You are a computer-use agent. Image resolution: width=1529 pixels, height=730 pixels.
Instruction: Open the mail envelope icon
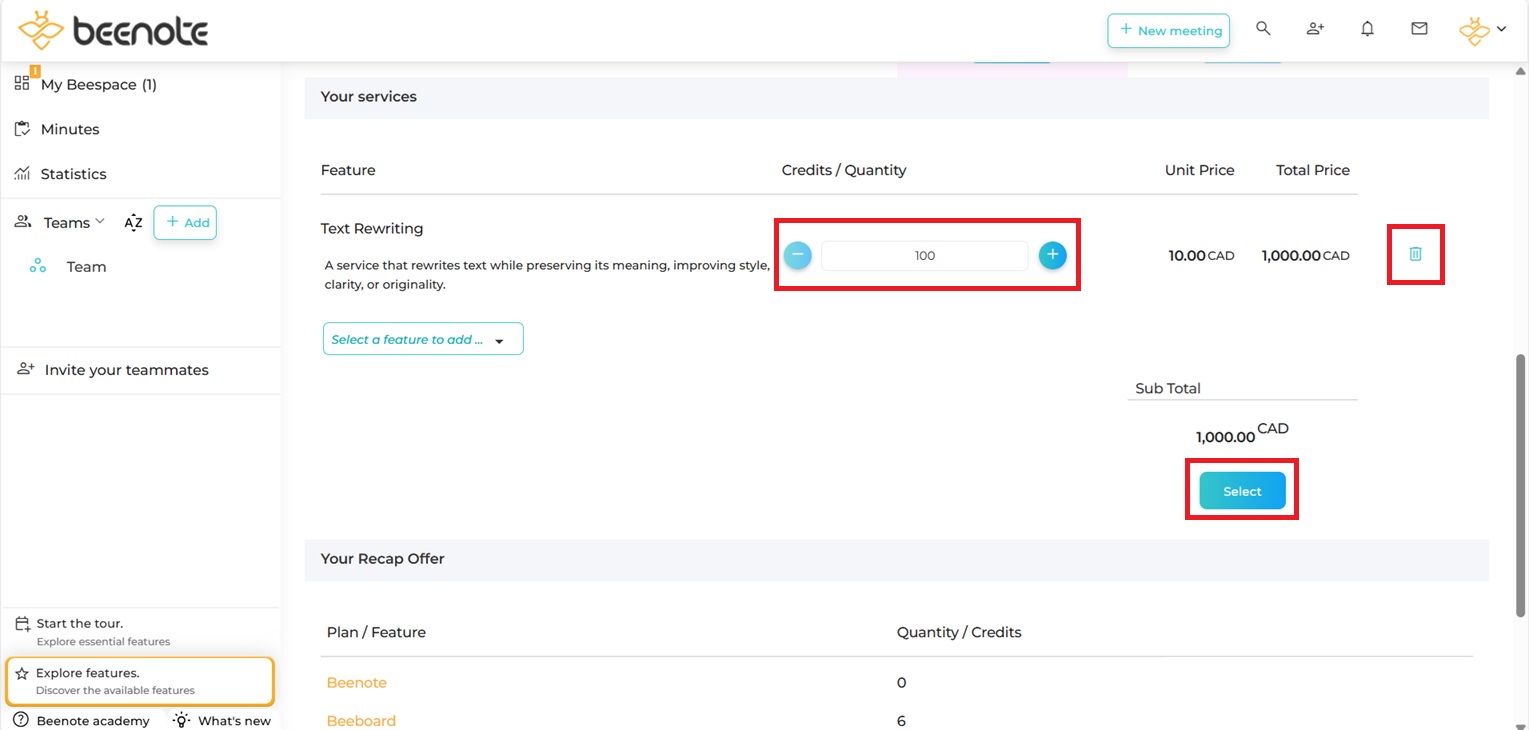tap(1419, 29)
